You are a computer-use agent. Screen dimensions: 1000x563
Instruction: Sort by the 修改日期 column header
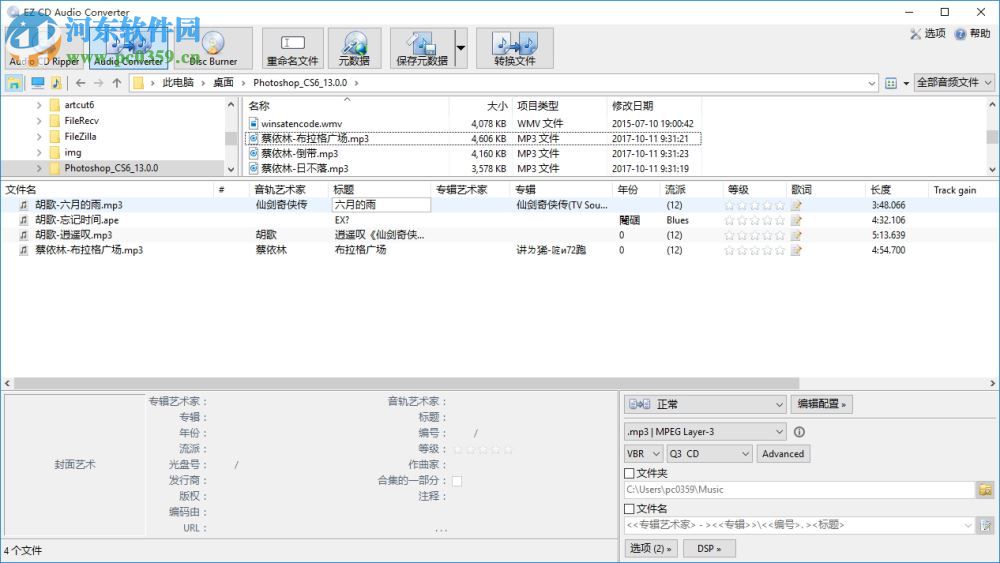coord(633,106)
